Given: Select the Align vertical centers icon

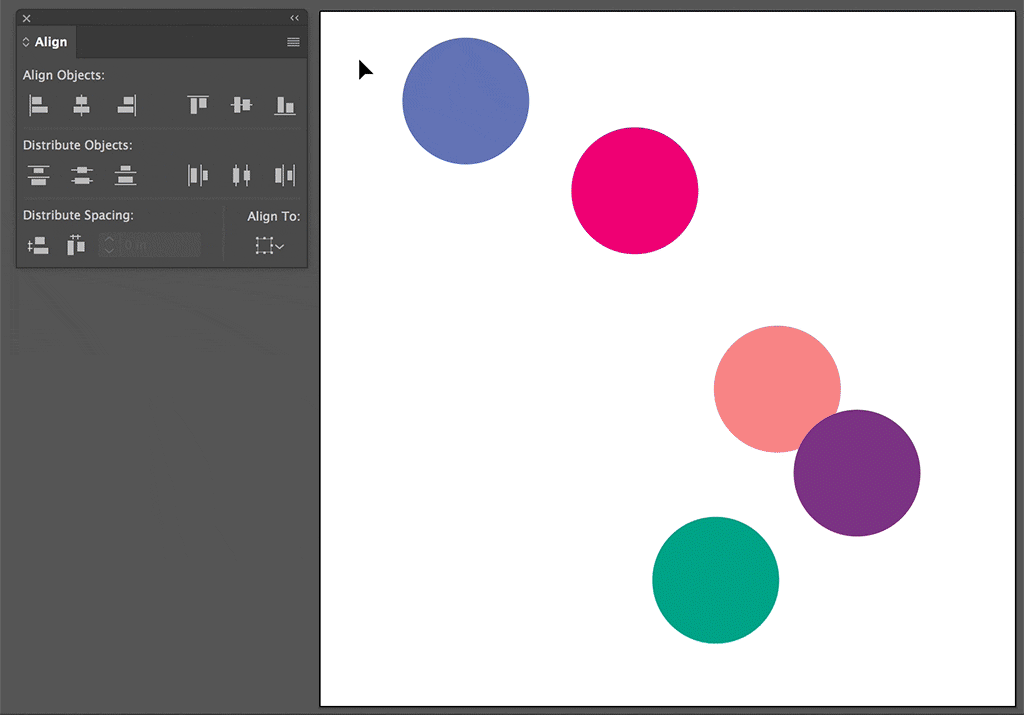Looking at the screenshot, I should [x=241, y=105].
